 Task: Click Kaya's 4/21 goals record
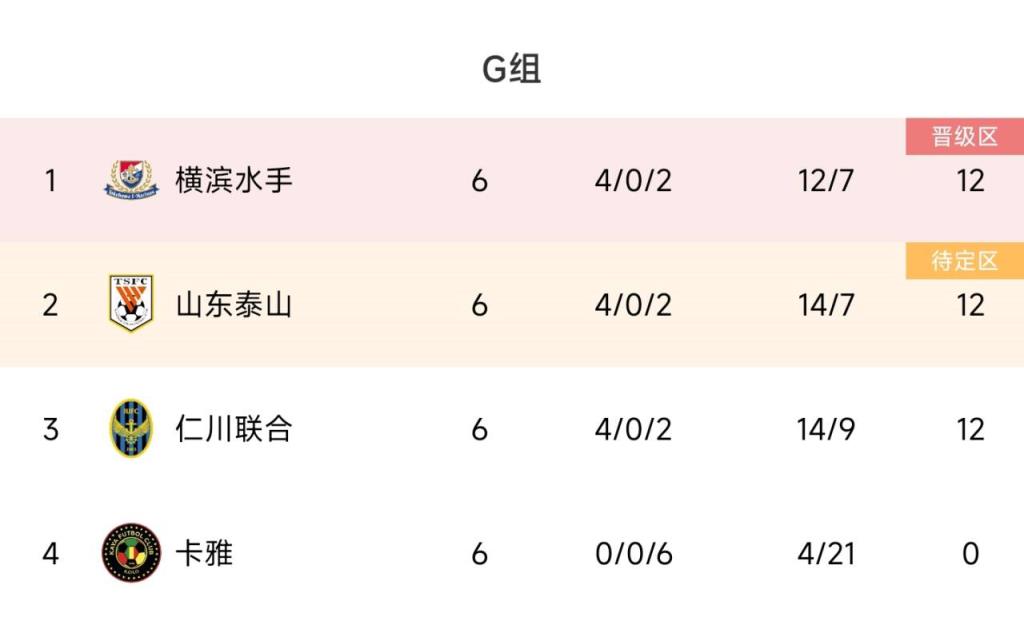826,553
